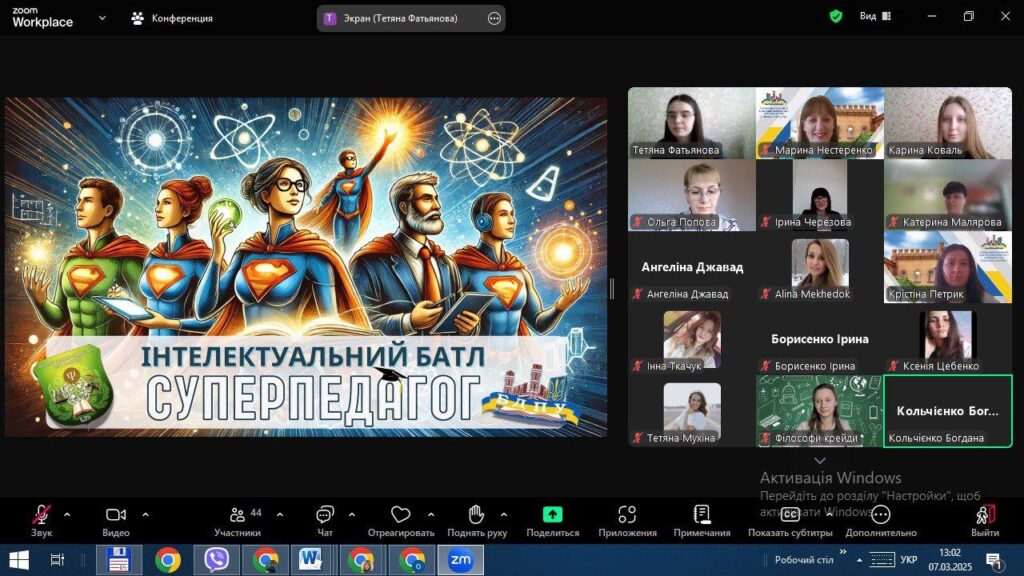Open Примечания notes
The image size is (1024, 576).
tap(702, 521)
